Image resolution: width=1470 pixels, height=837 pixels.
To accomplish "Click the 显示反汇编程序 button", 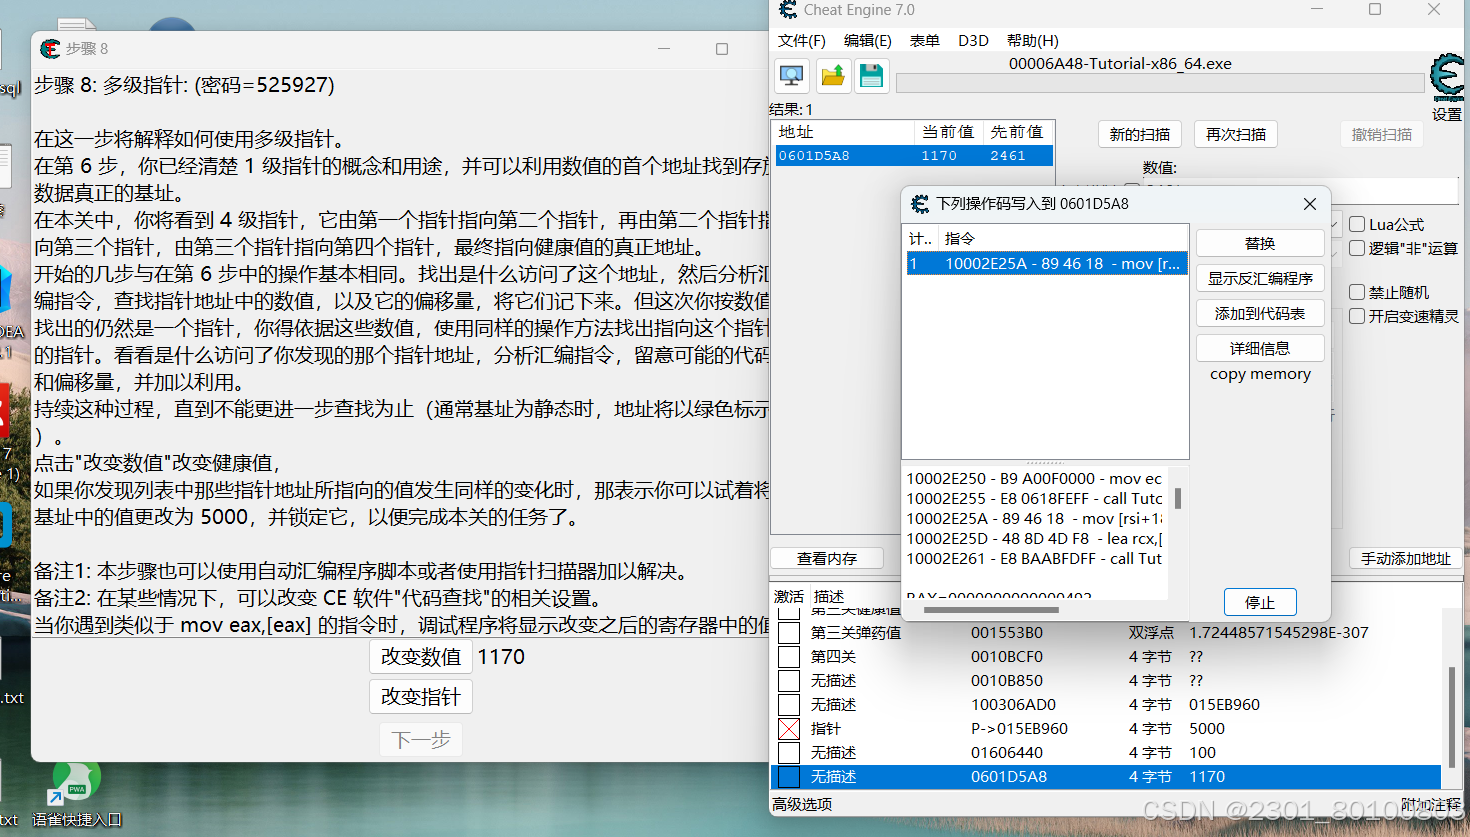I will 1260,278.
